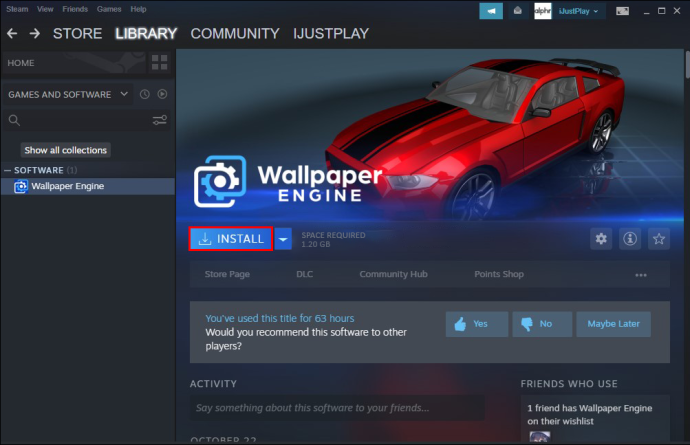The image size is (690, 445).
Task: Click "You've used this title for 63 hours"
Action: [280, 318]
